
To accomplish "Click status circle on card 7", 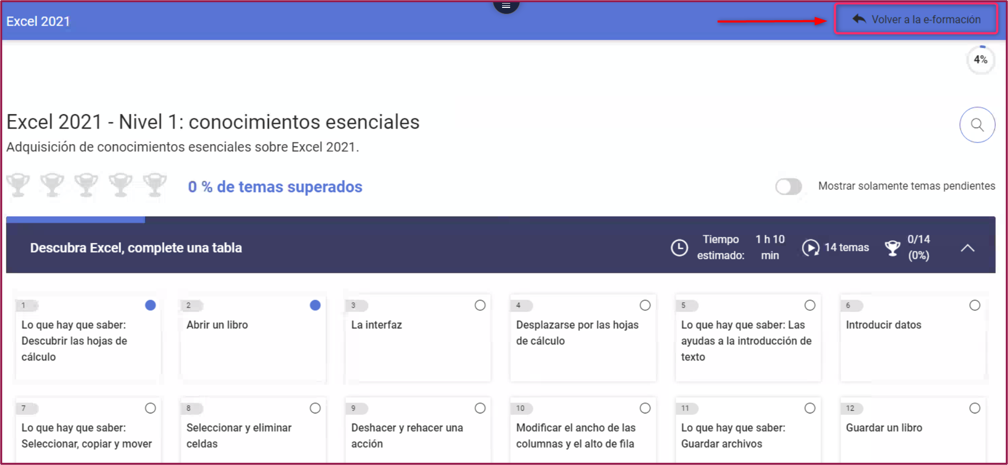I will point(150,408).
